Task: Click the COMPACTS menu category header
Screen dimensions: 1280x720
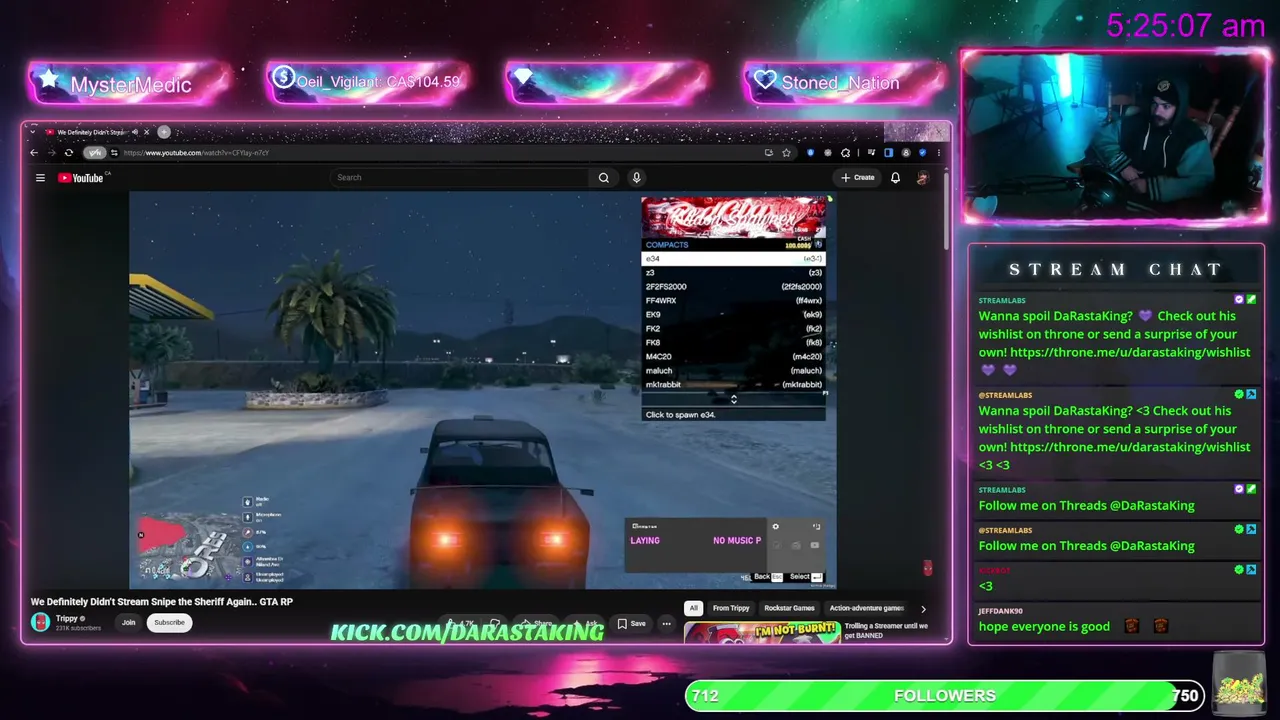Action: pyautogui.click(x=667, y=245)
